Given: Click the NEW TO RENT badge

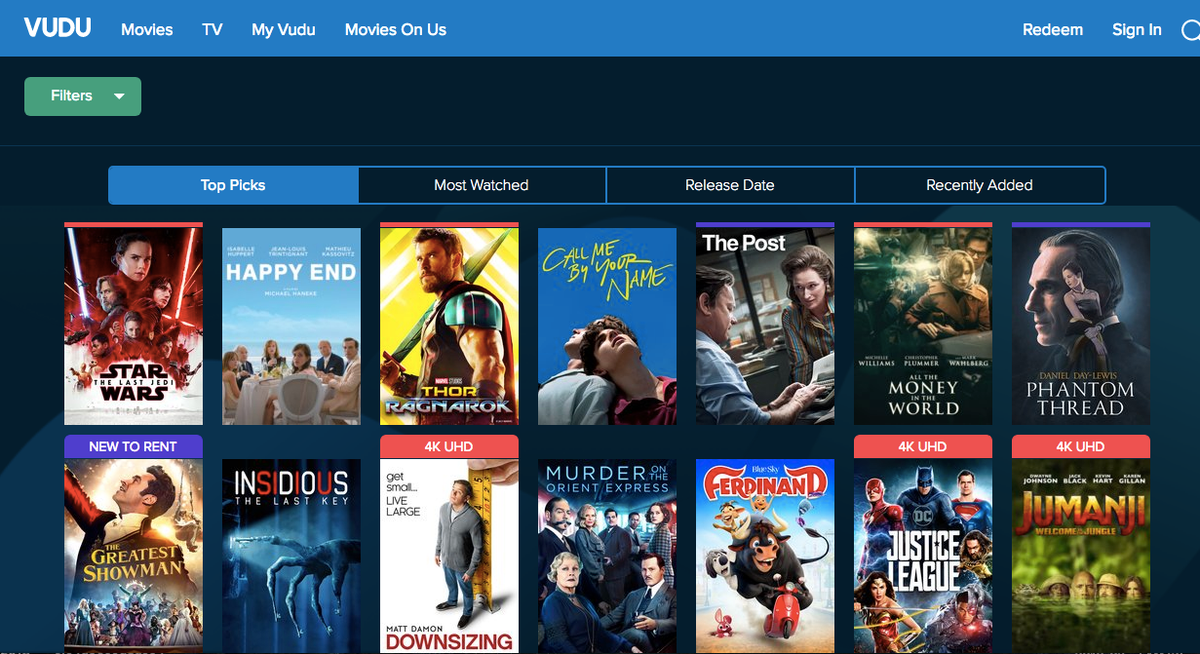Looking at the screenshot, I should pos(133,447).
